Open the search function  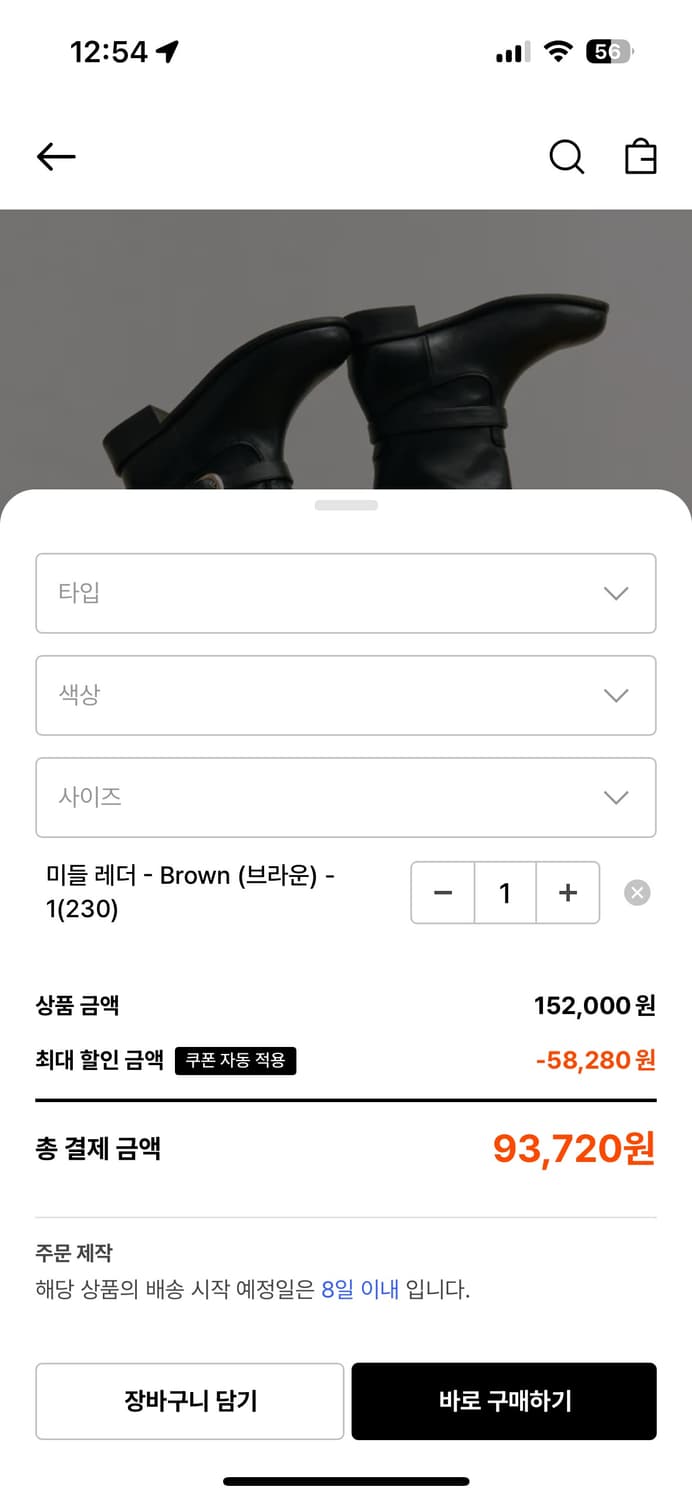click(566, 157)
